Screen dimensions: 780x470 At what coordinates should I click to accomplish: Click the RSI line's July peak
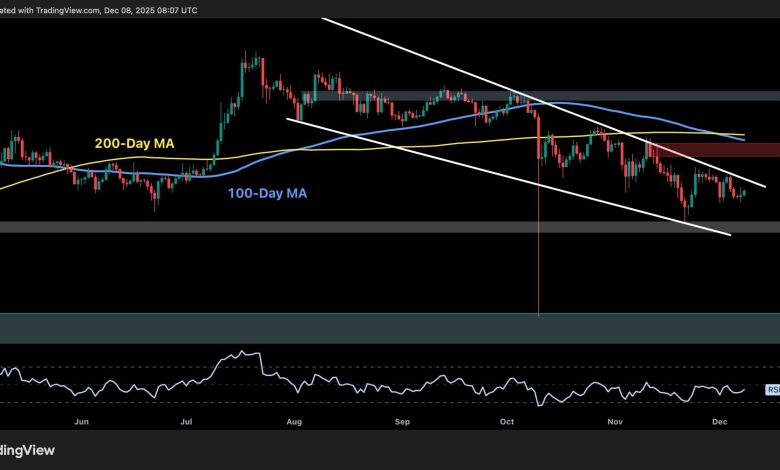pos(244,353)
